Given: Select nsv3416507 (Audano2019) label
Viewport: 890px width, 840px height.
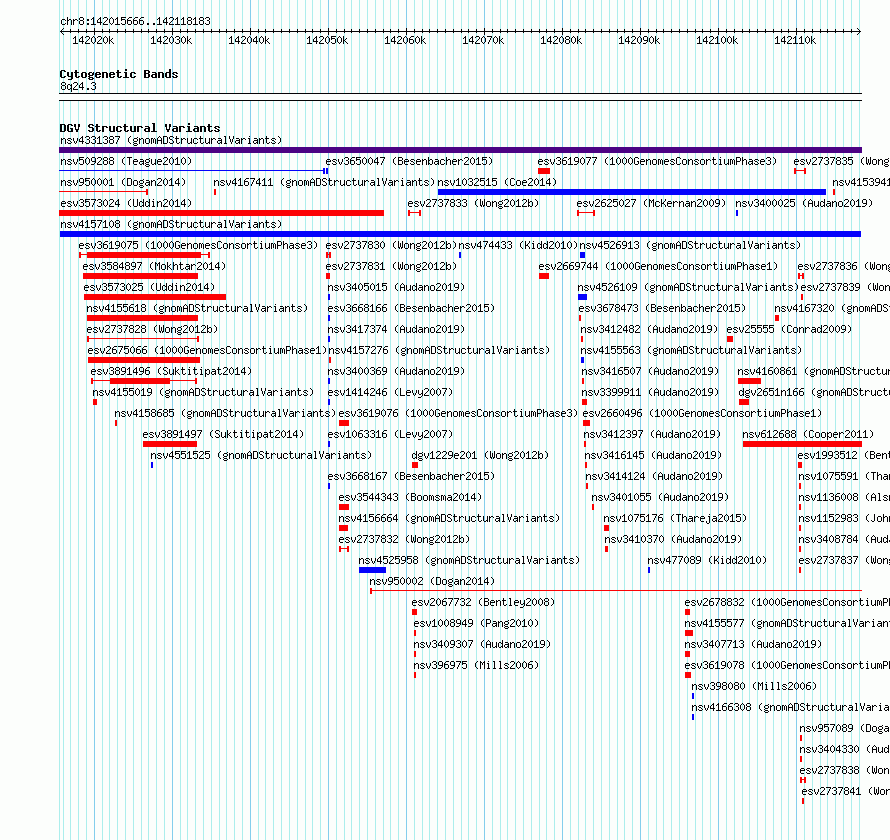Looking at the screenshot, I should [x=650, y=371].
